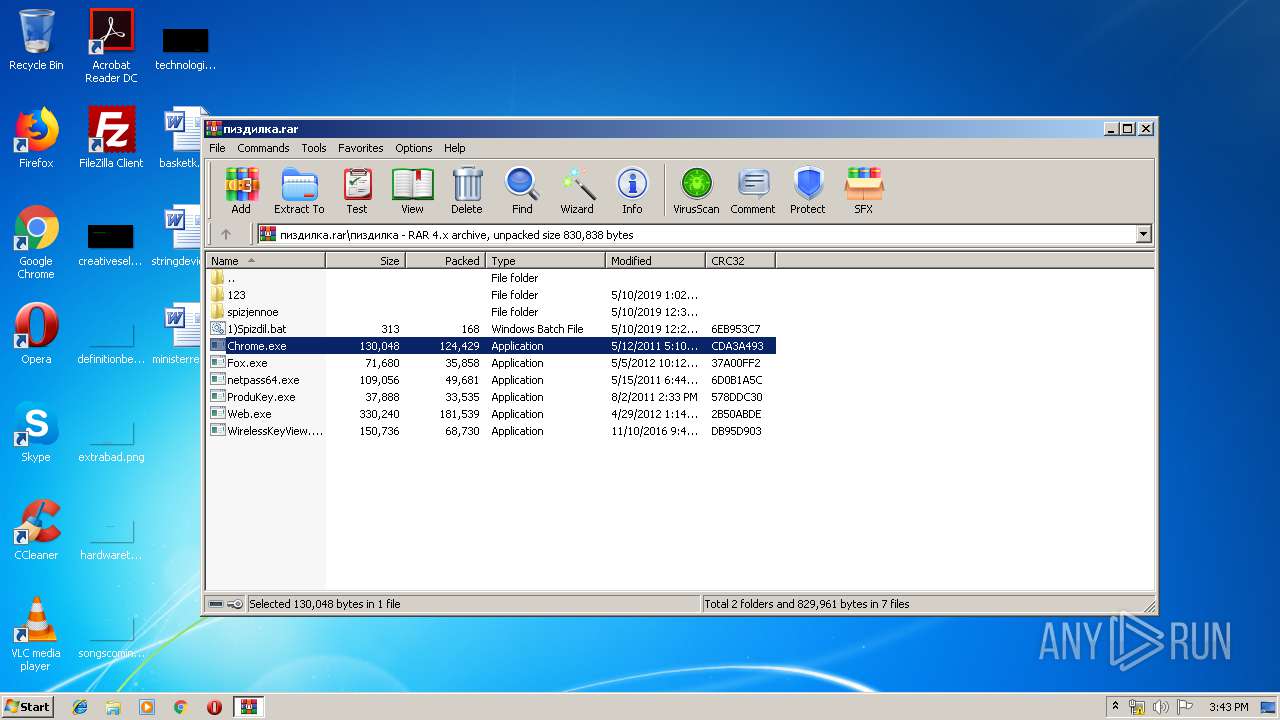The width and height of the screenshot is (1280, 720).
Task: Open Skype desktop shortcut
Action: pos(36,432)
